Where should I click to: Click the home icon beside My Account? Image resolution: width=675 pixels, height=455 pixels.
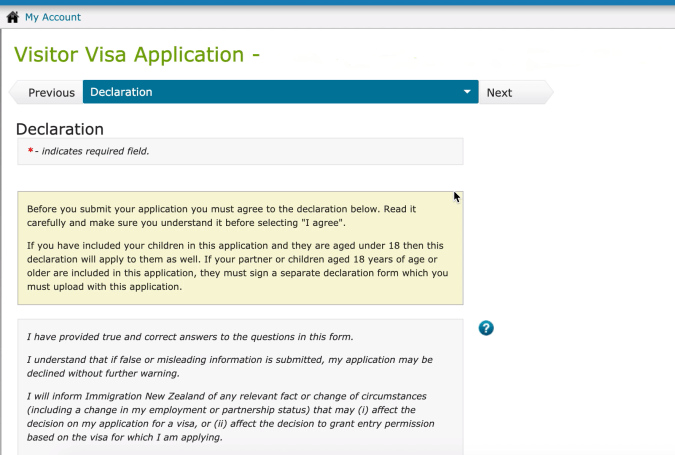click(x=13, y=17)
